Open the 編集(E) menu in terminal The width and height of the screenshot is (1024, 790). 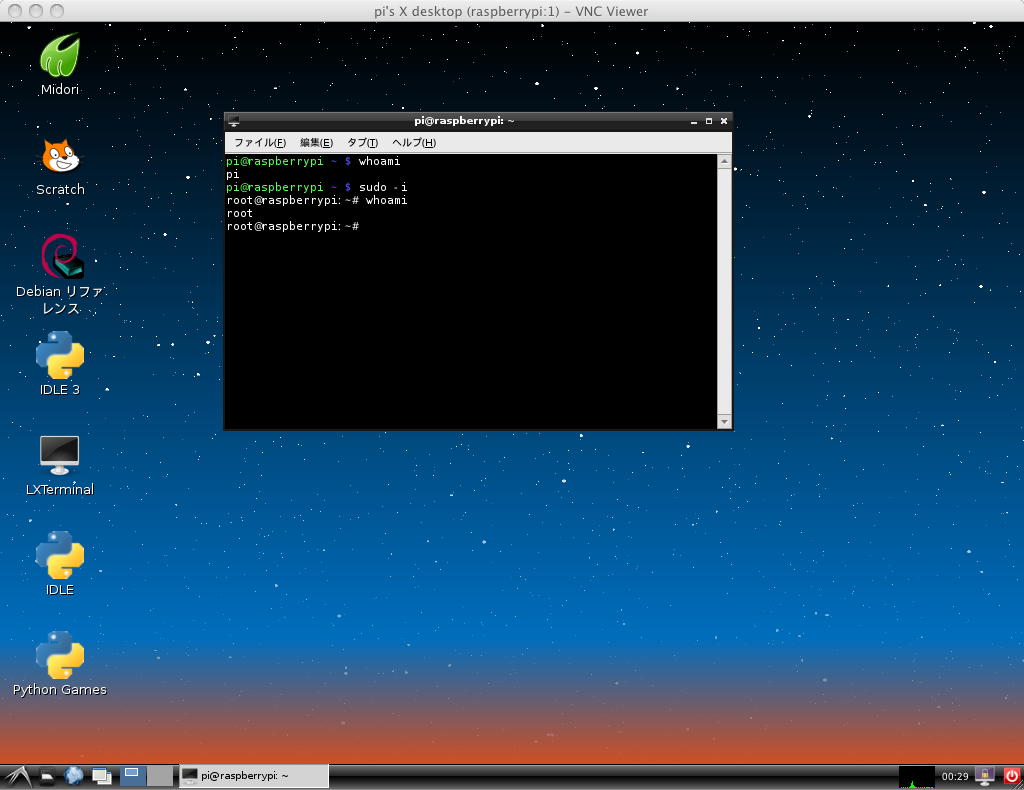(316, 143)
